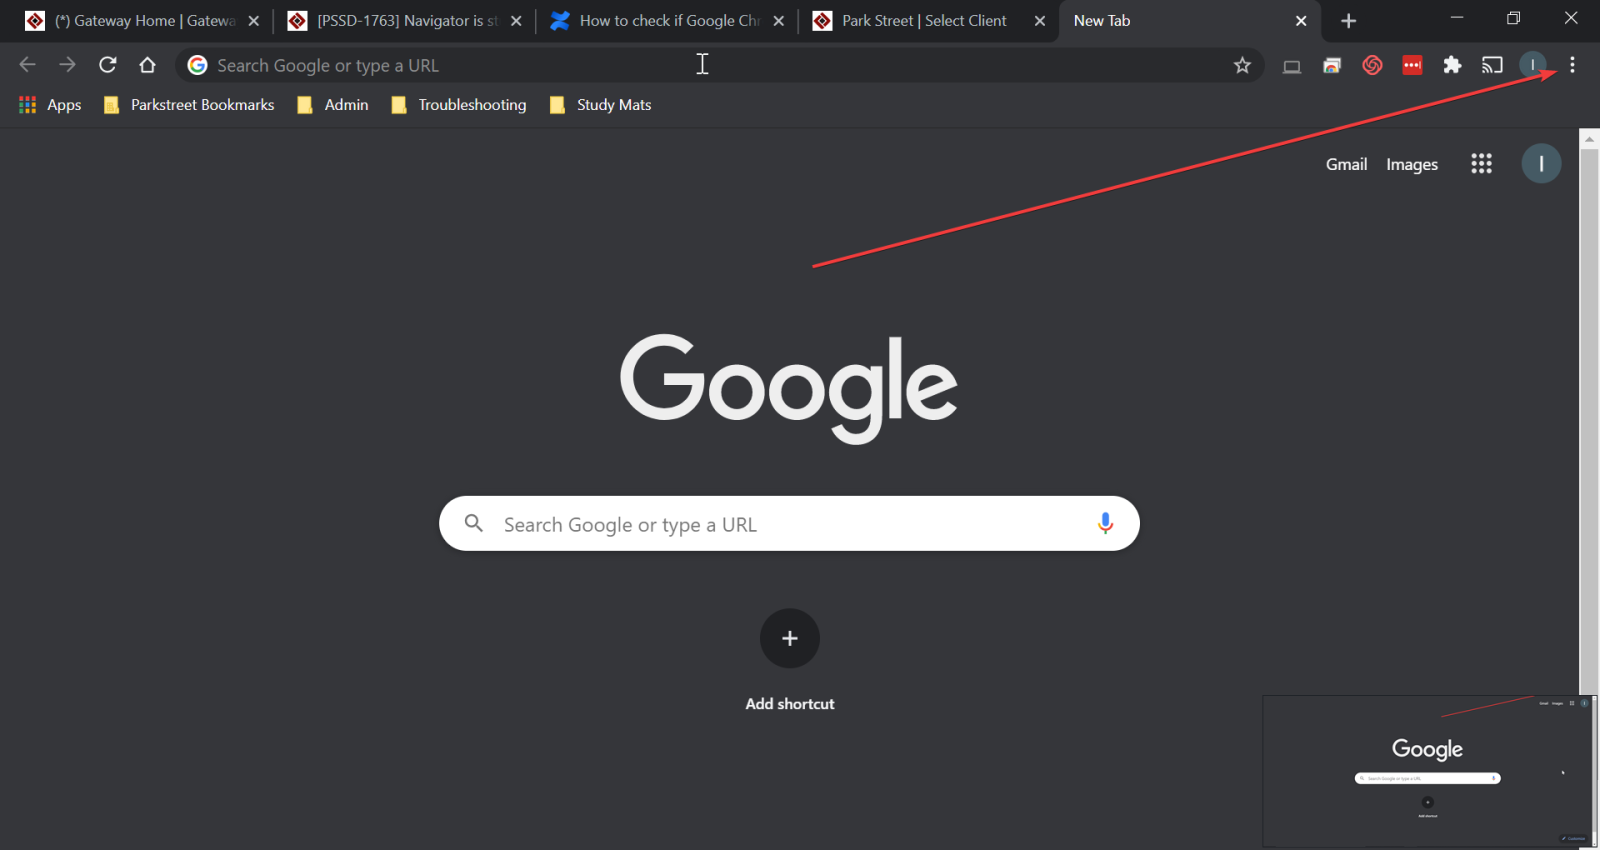Switch to the PSSD-1763 Navigator tab
1600x850 pixels.
[405, 21]
